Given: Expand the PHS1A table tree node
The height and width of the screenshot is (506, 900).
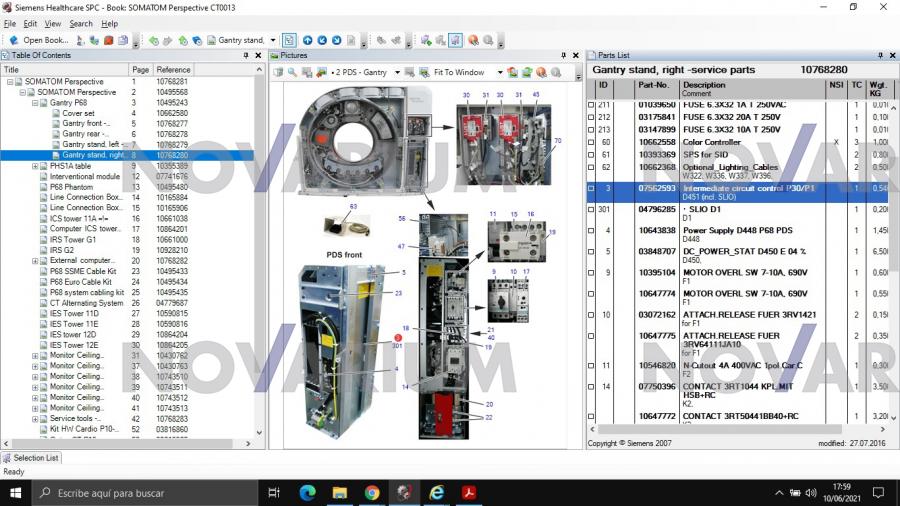Looking at the screenshot, I should (x=35, y=166).
